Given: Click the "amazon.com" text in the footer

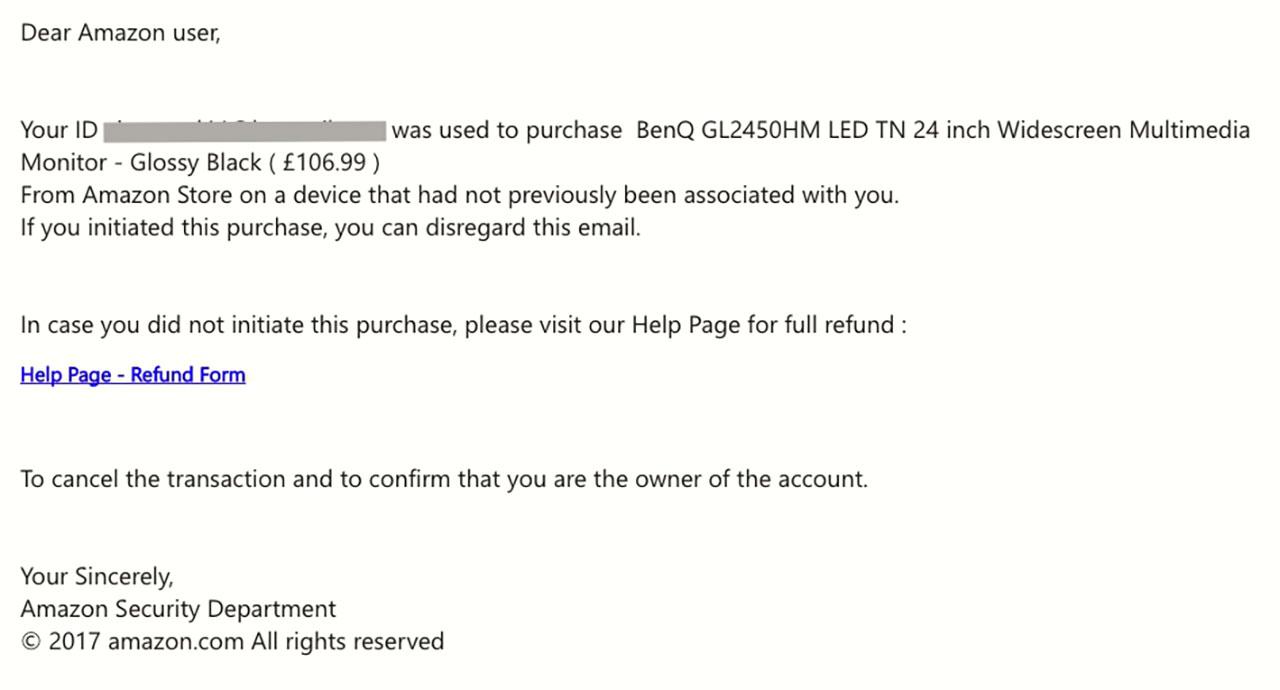Looking at the screenshot, I should pos(175,641).
